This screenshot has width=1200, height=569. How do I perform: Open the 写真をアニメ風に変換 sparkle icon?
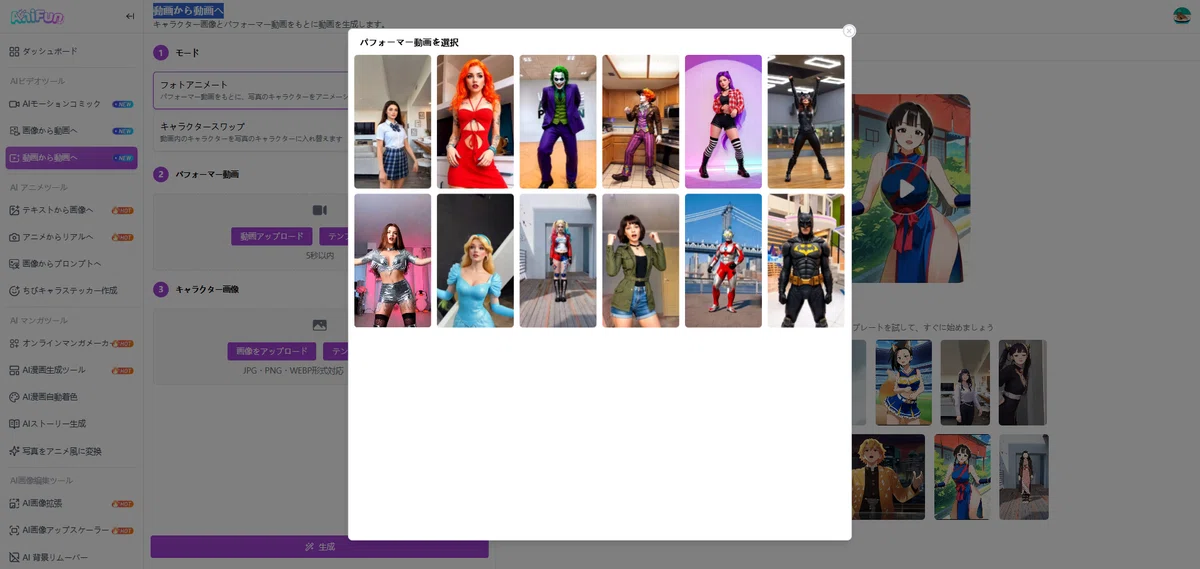point(14,451)
